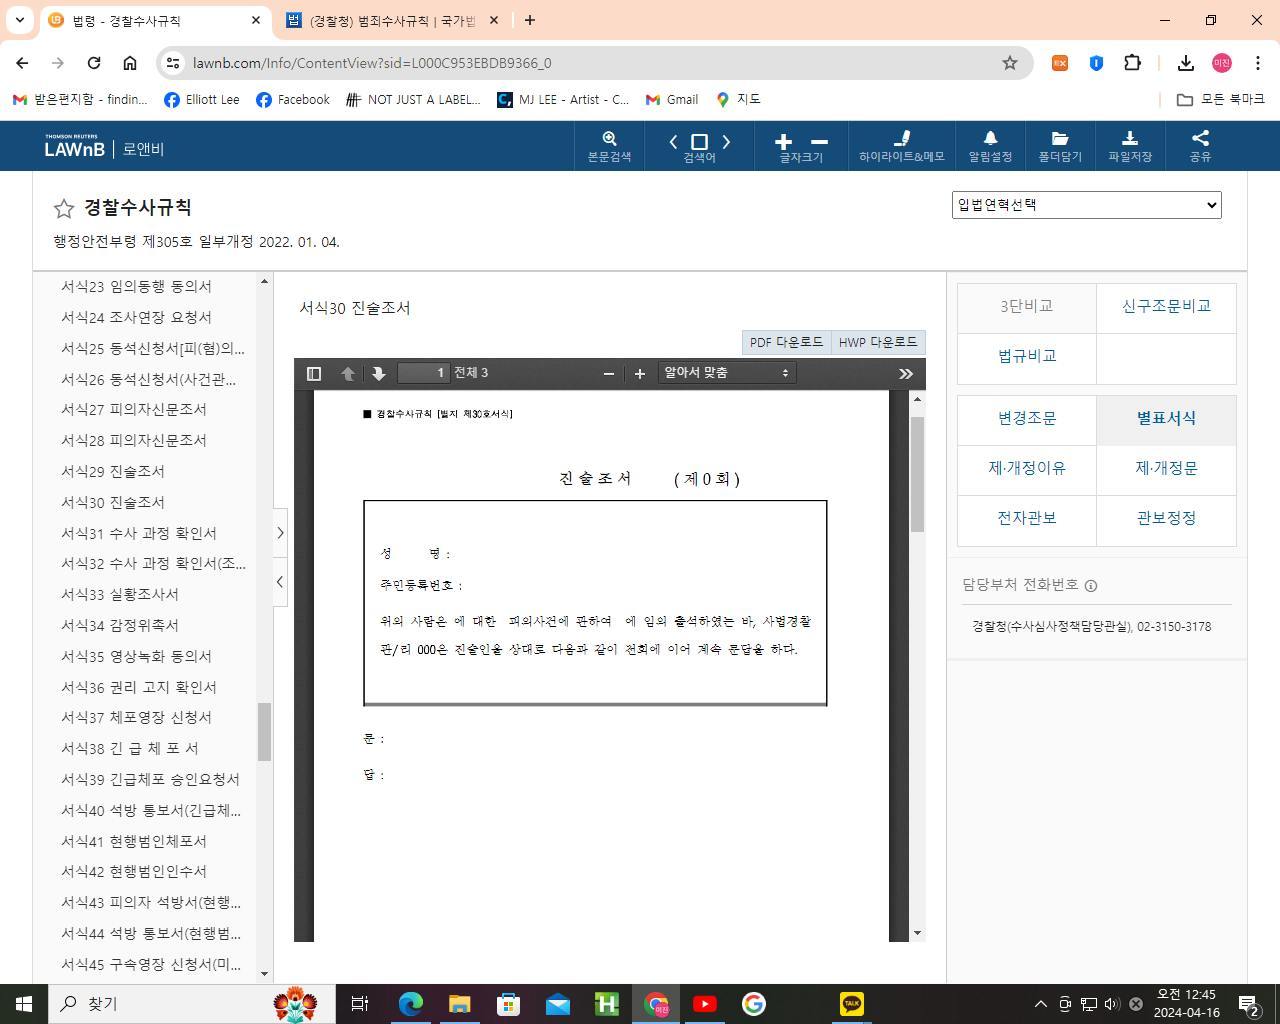Open the 전자관보 link
This screenshot has height=1024, width=1280.
click(1027, 519)
